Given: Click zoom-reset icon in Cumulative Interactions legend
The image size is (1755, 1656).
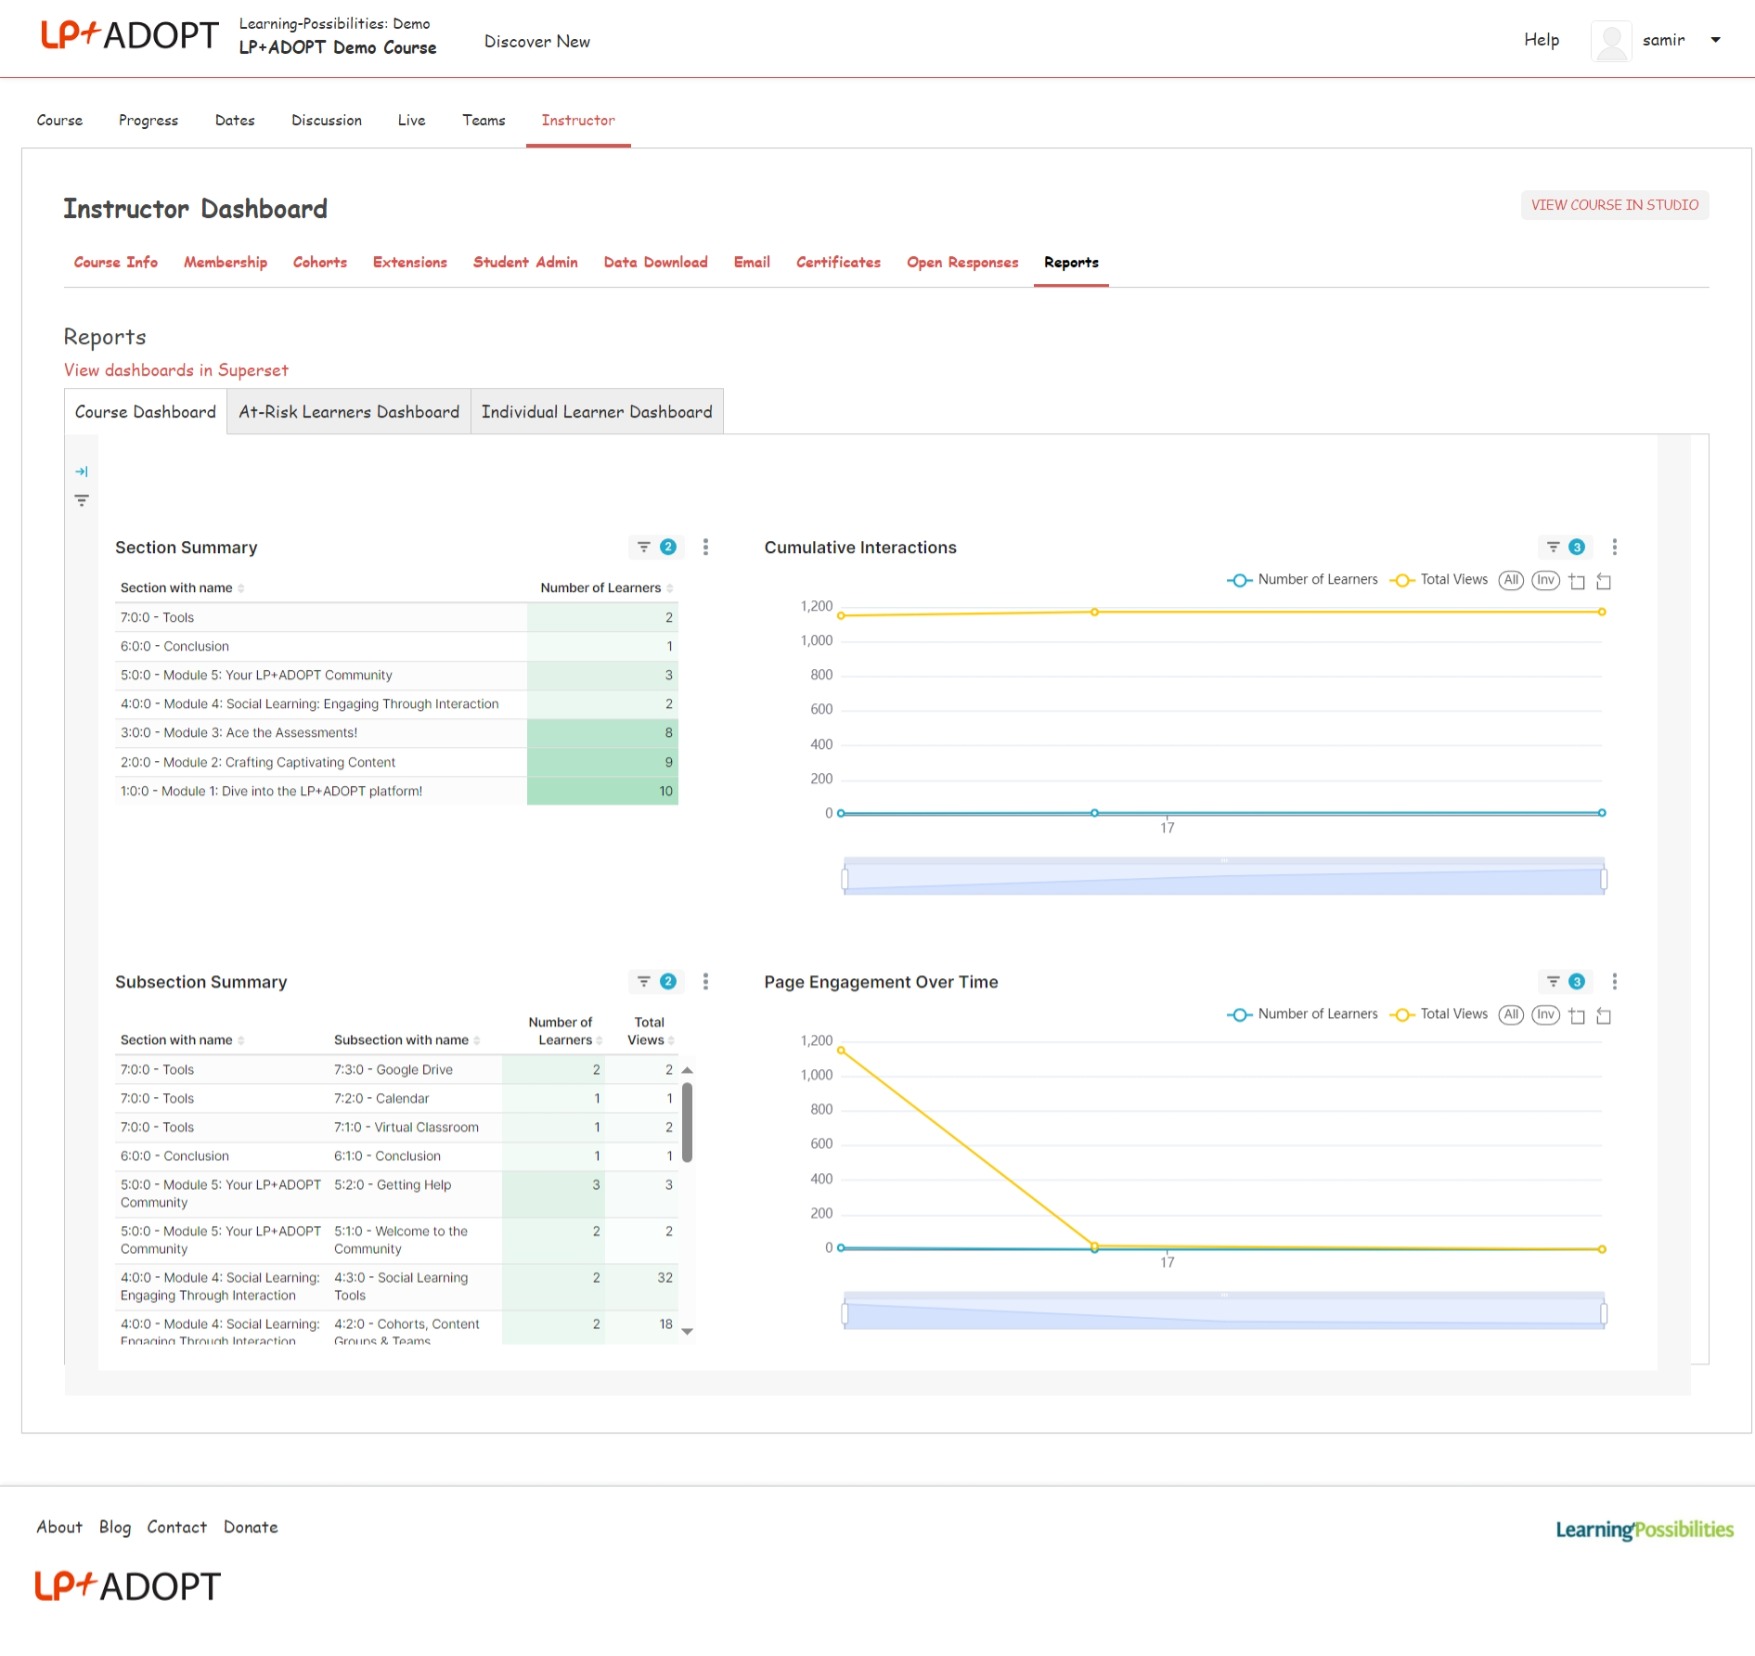Looking at the screenshot, I should coord(1603,581).
